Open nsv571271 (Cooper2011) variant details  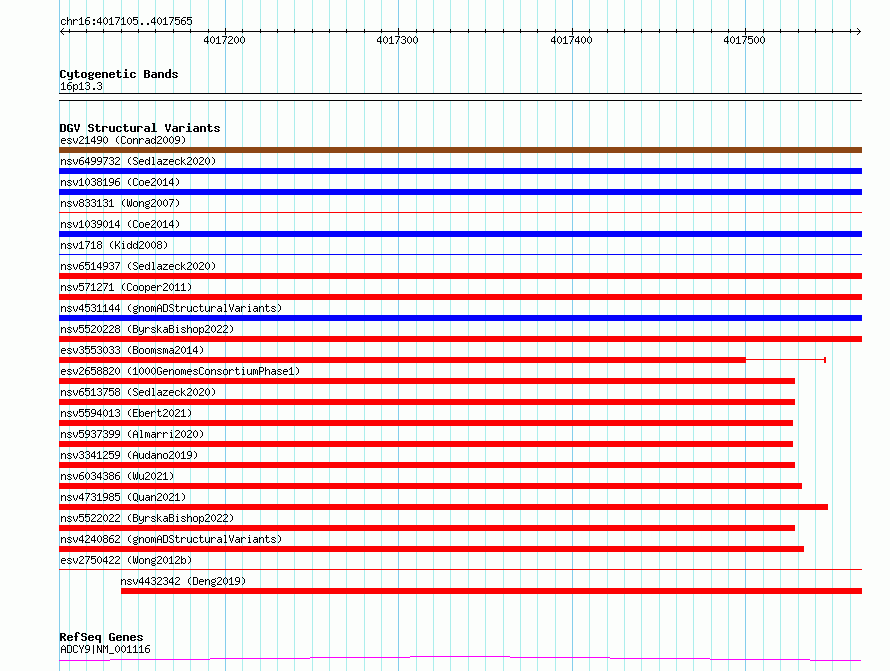[x=127, y=287]
